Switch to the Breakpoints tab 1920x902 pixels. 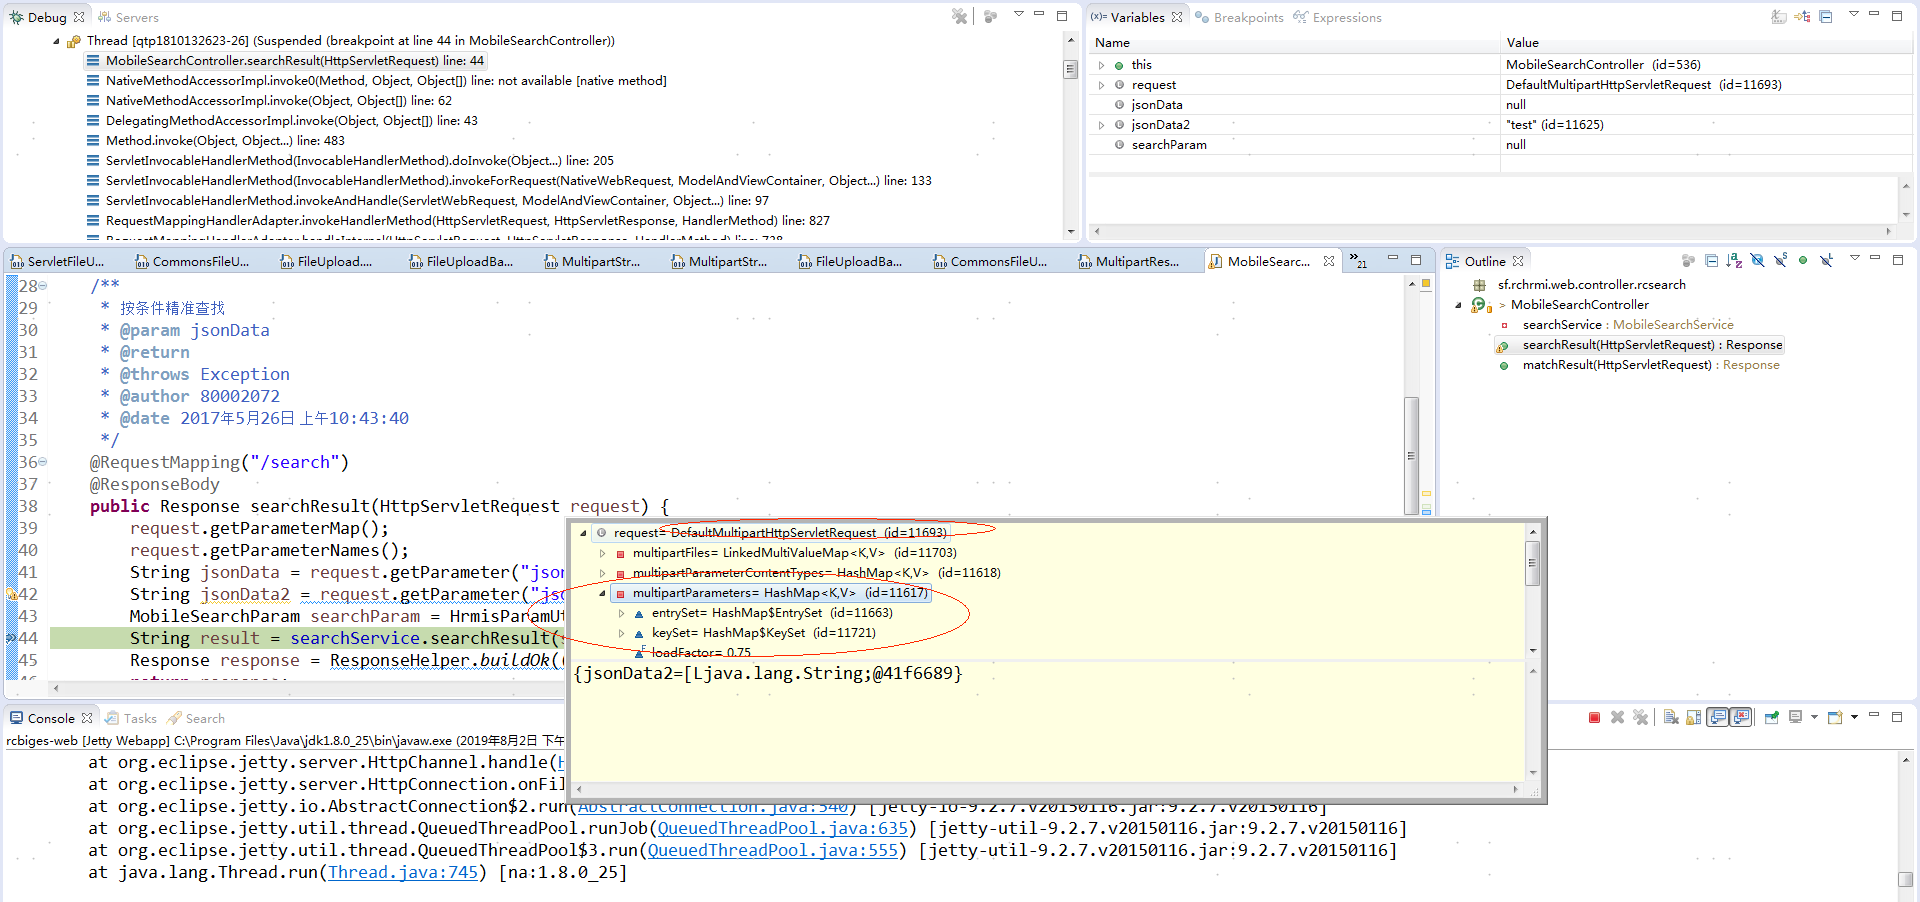[x=1239, y=17]
